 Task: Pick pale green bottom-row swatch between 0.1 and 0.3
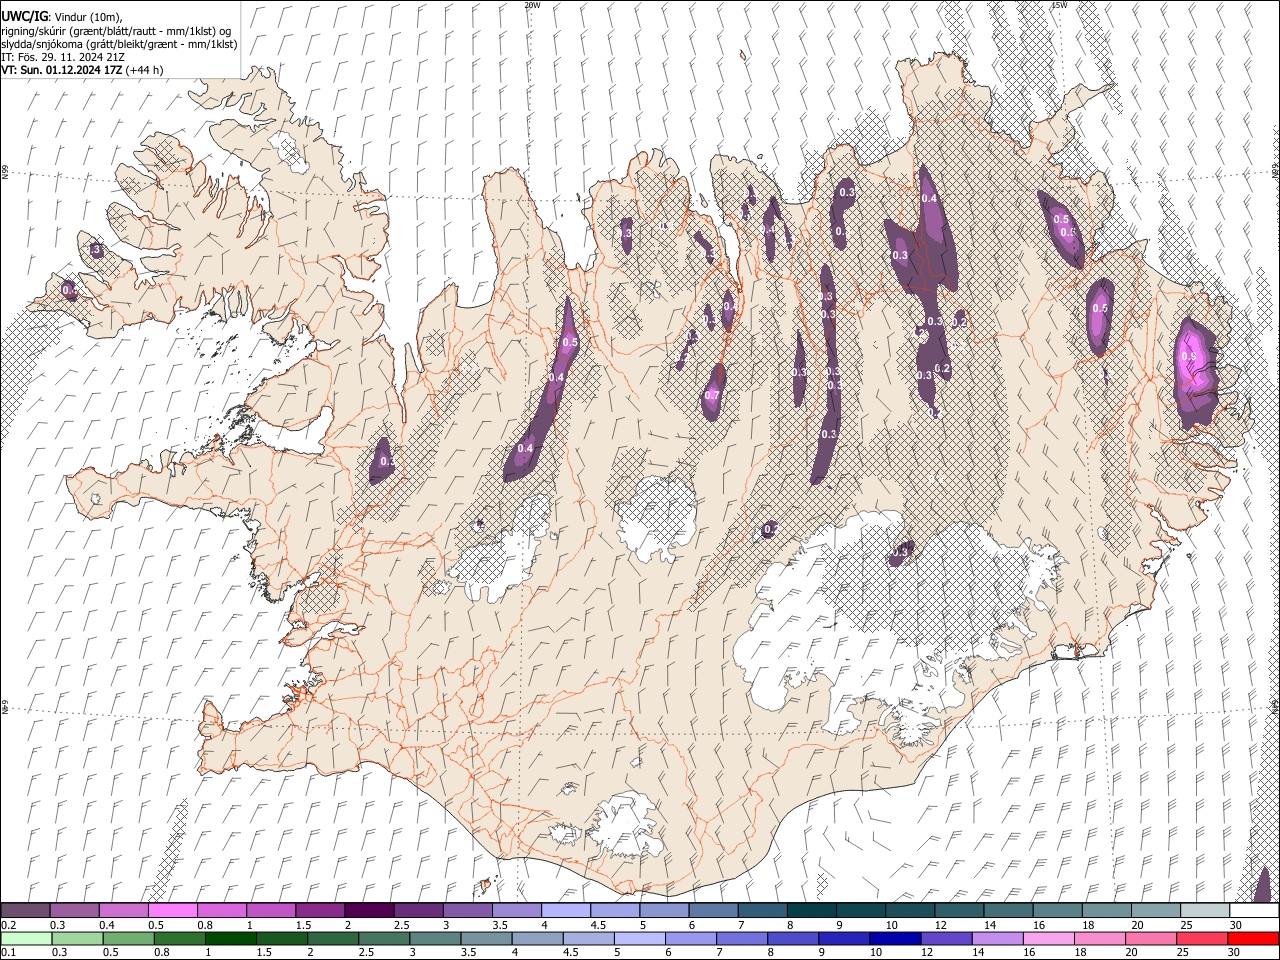coord(26,938)
